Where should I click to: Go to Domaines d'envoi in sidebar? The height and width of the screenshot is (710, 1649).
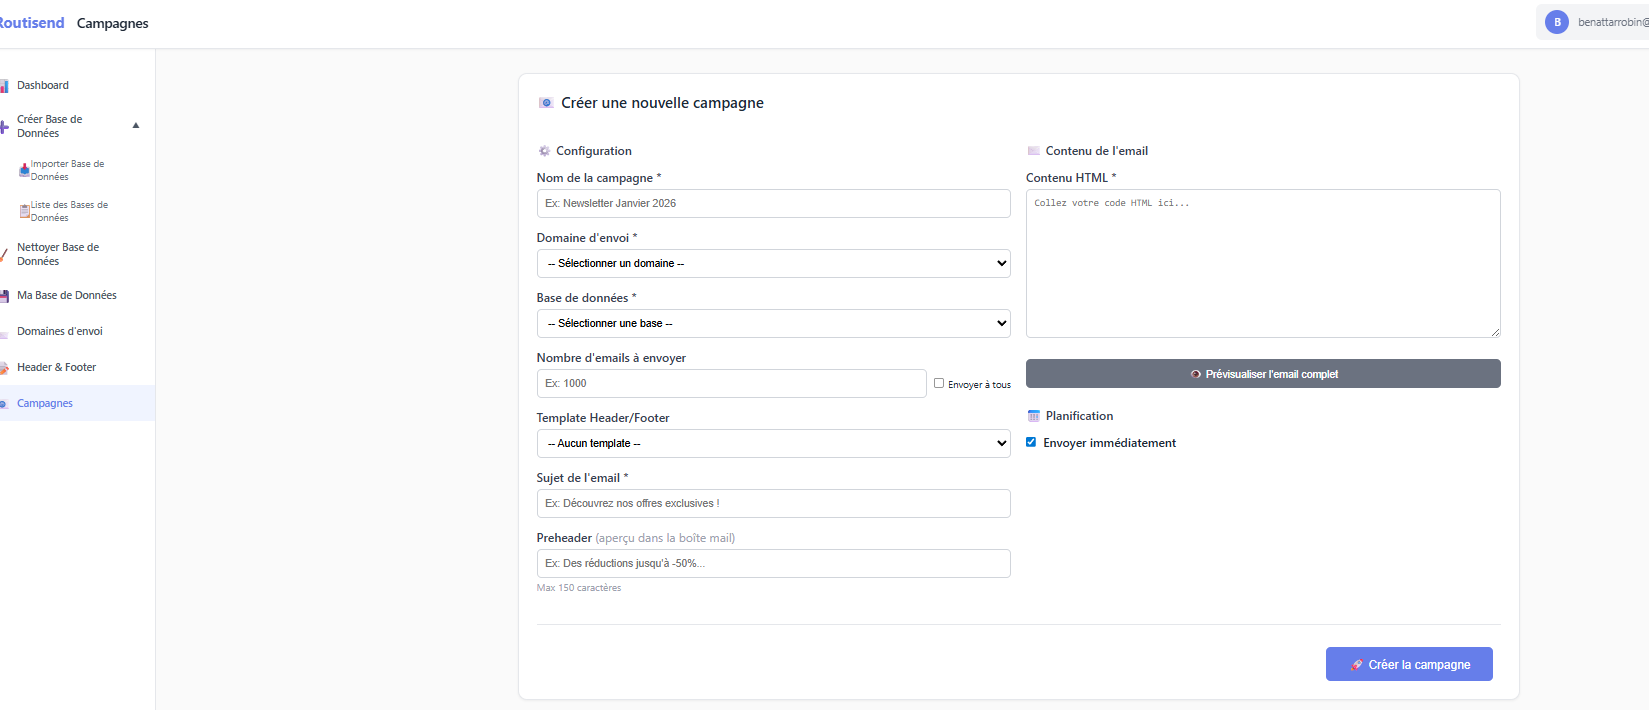pyautogui.click(x=60, y=331)
